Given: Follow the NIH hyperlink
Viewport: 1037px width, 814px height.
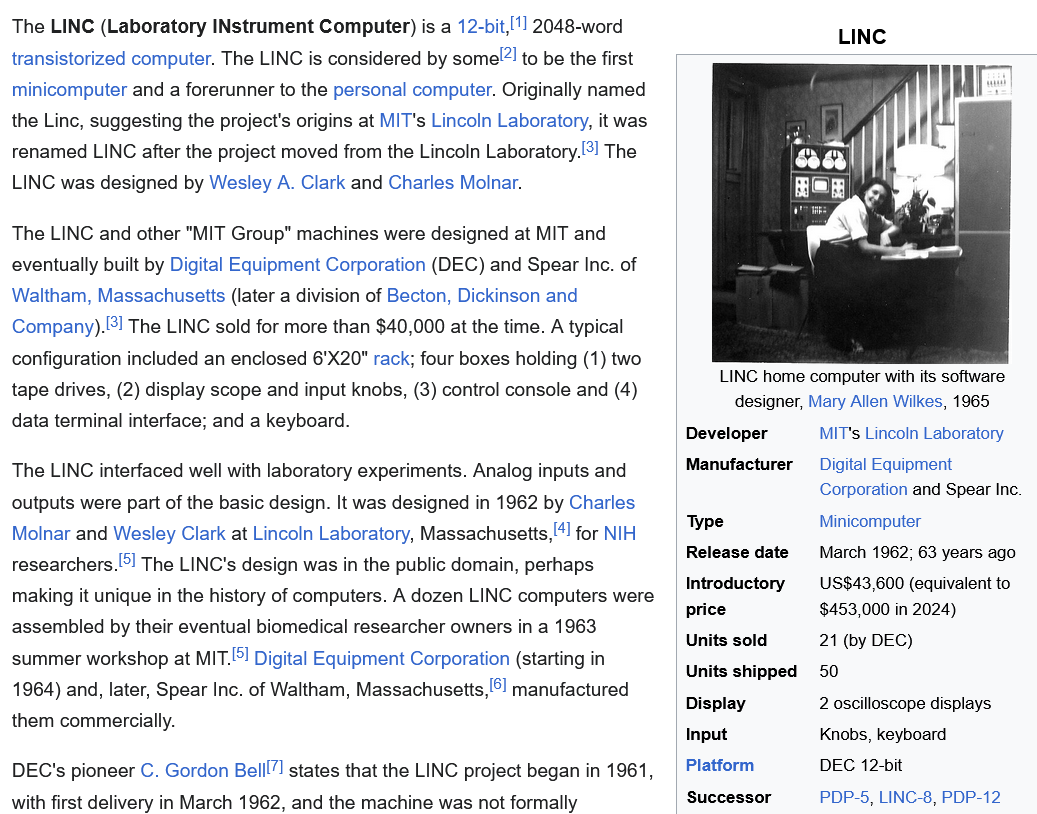Looking at the screenshot, I should [x=617, y=533].
